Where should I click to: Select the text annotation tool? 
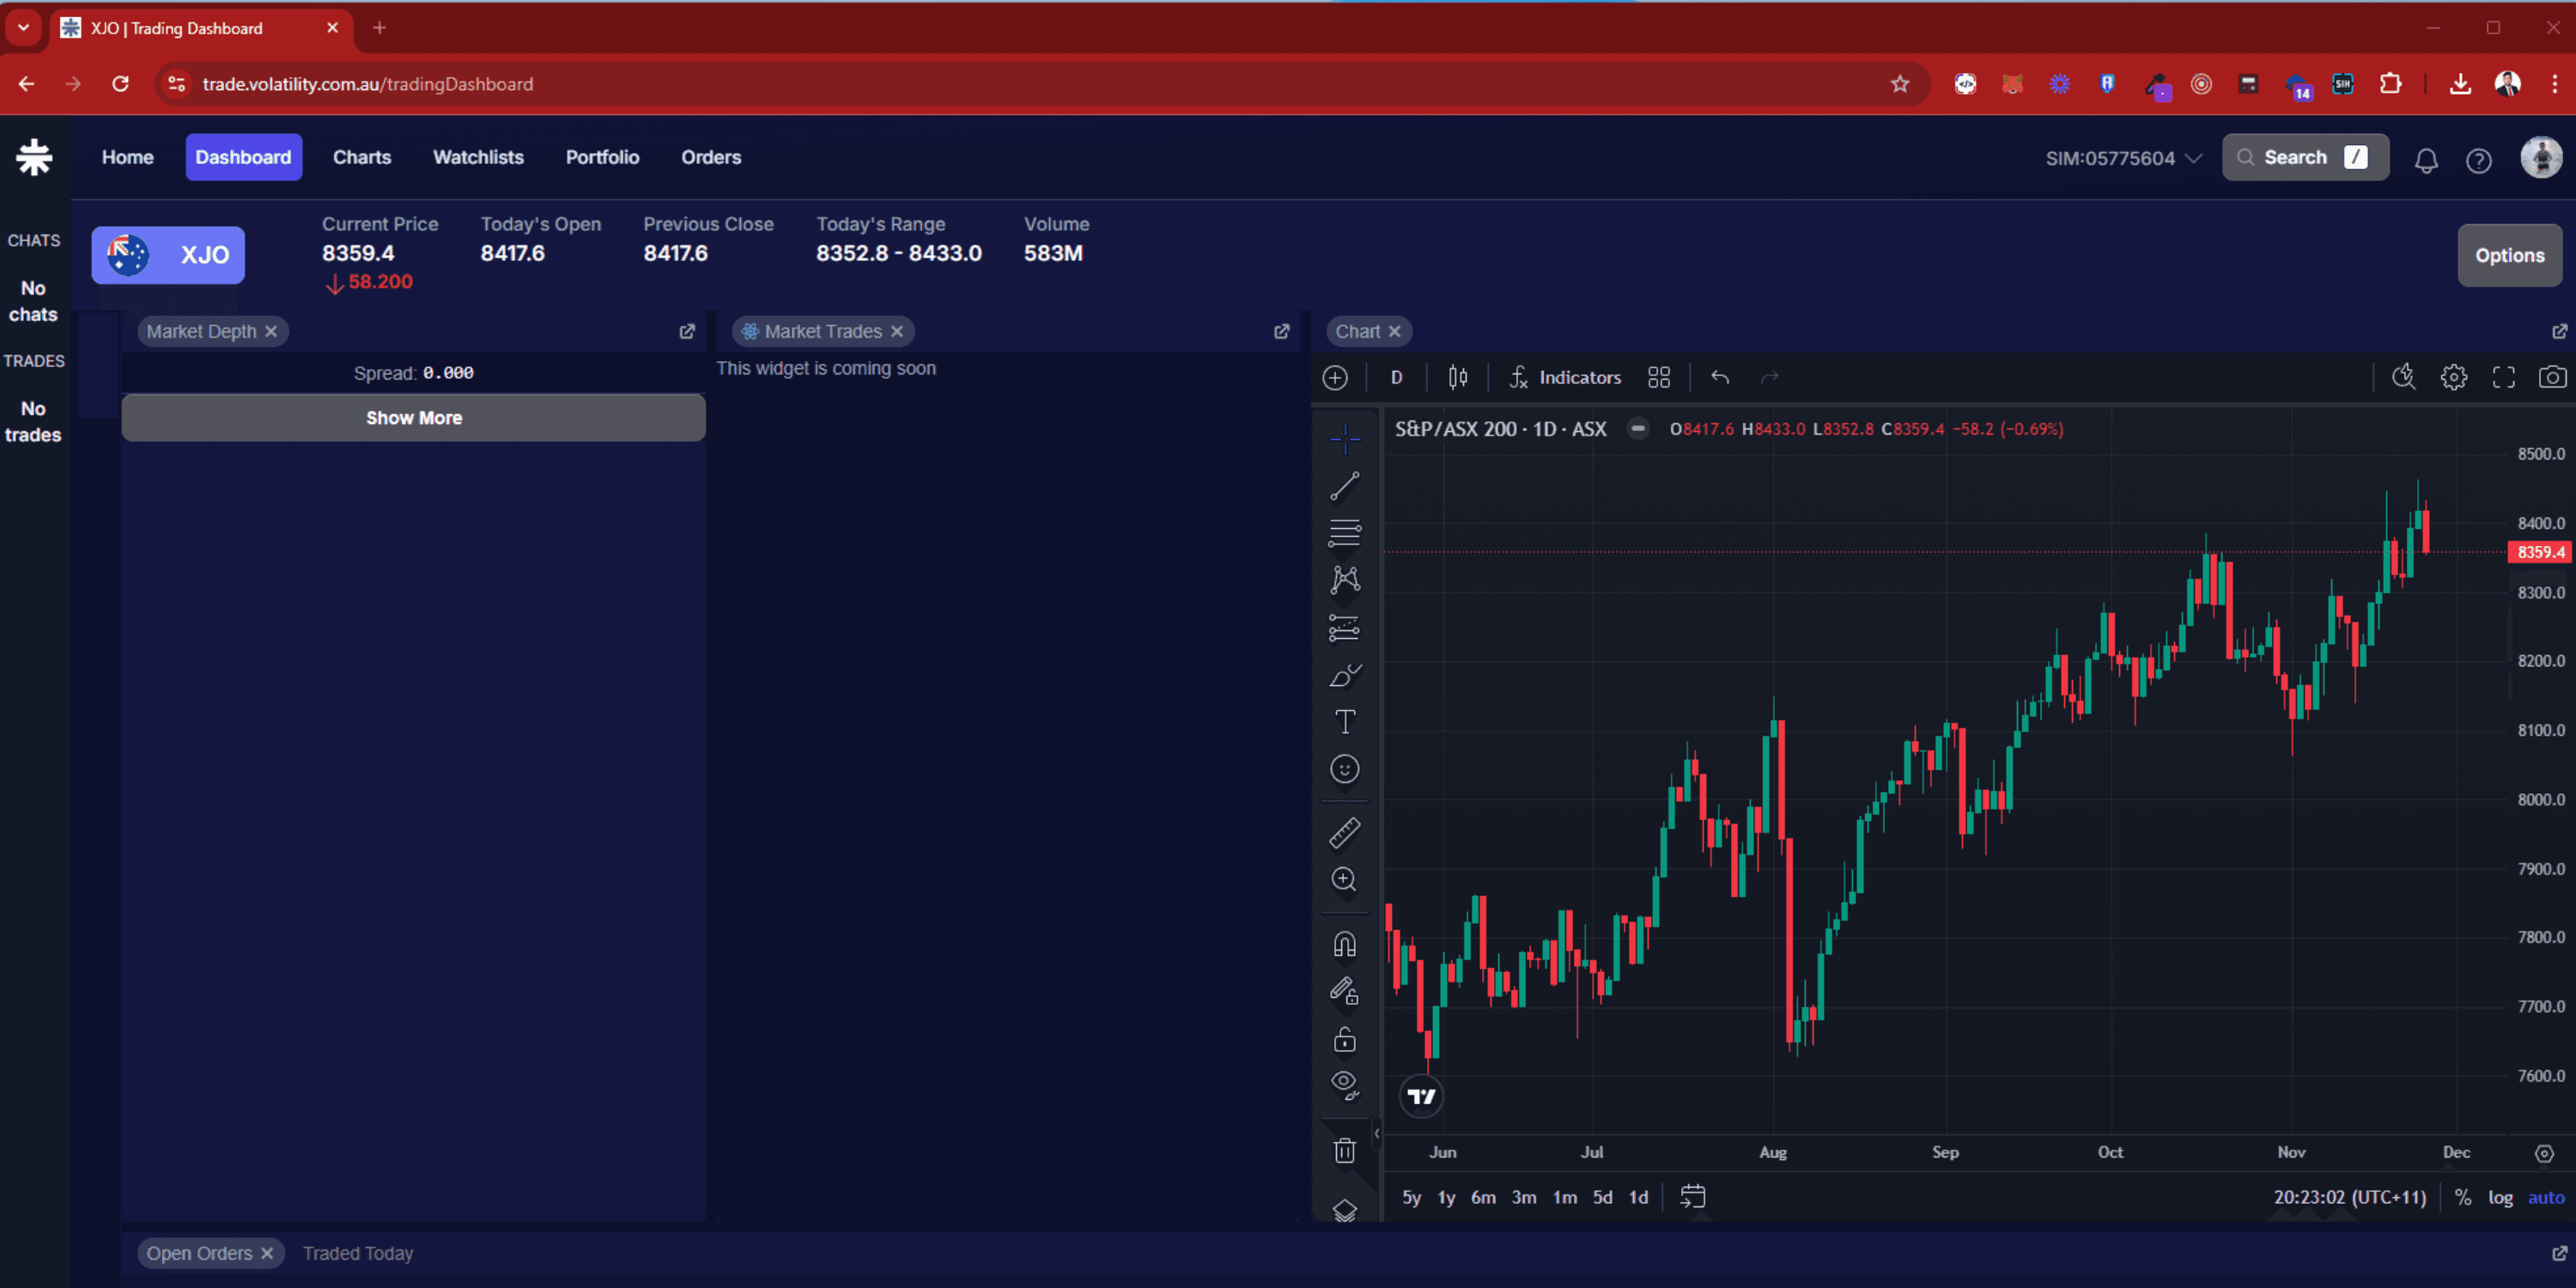click(1345, 722)
